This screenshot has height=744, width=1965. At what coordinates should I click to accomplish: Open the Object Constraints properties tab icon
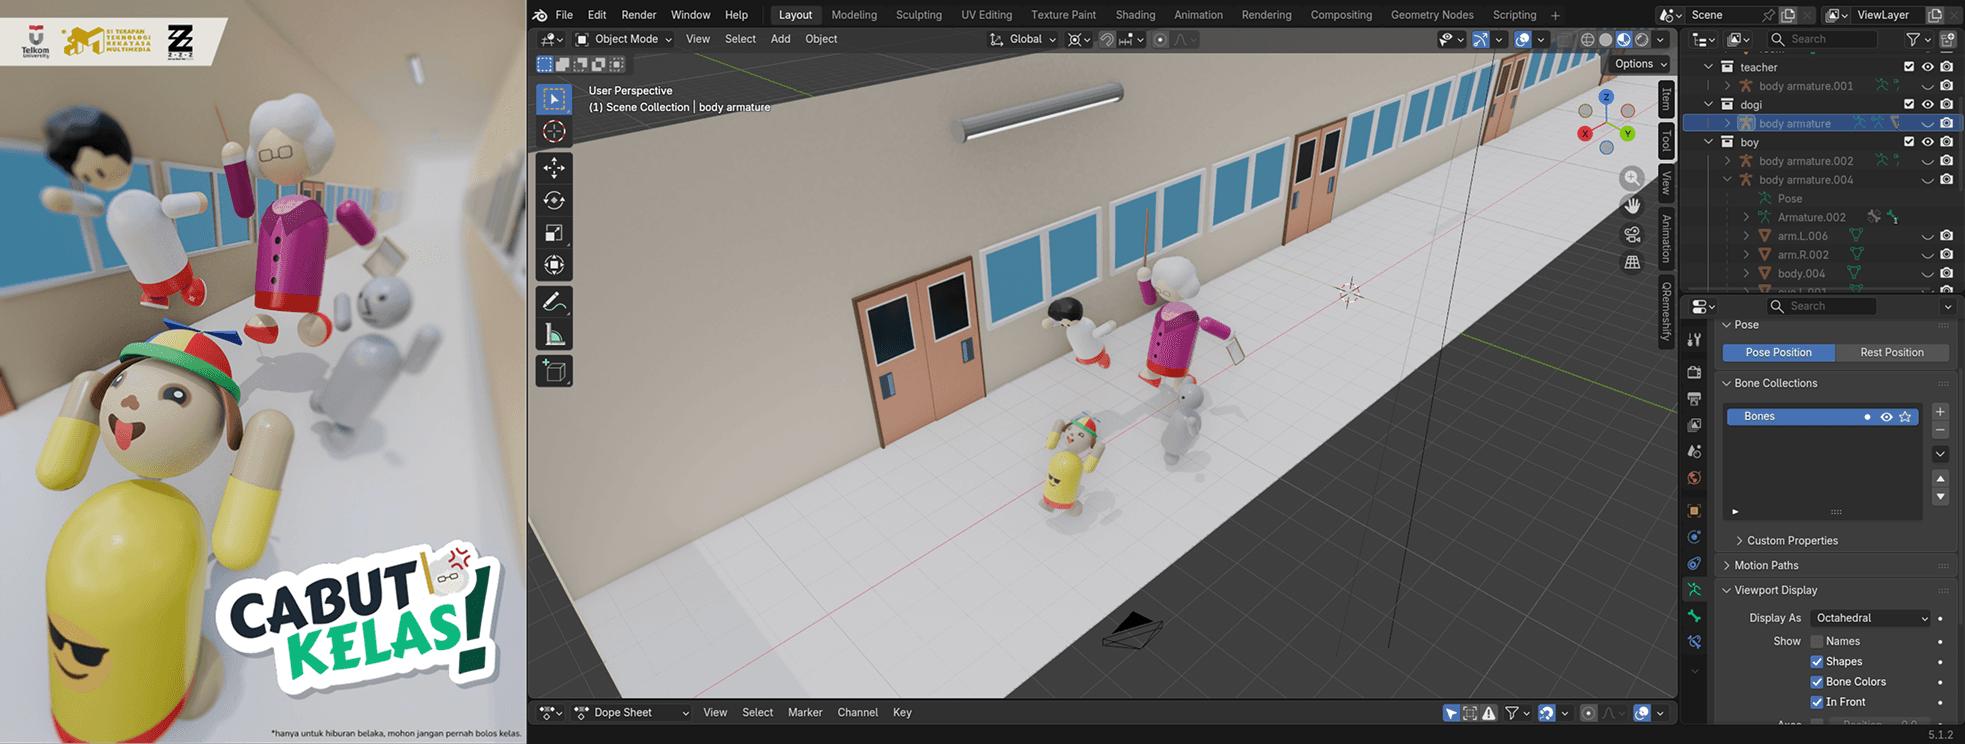pyautogui.click(x=1694, y=564)
